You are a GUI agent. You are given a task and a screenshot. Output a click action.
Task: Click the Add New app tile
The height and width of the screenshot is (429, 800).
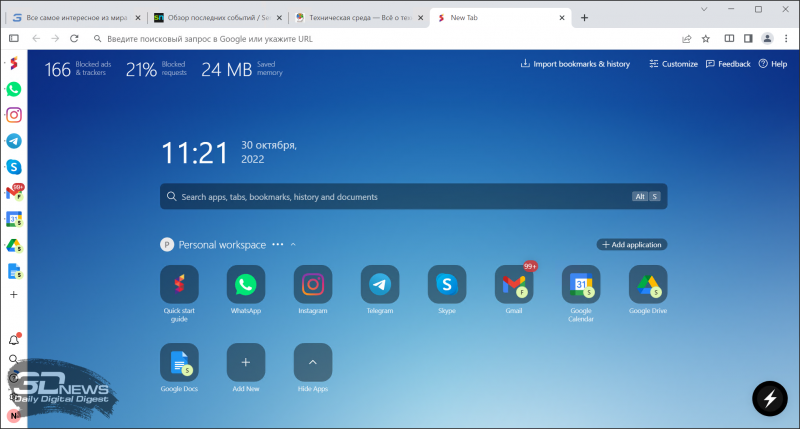(246, 362)
